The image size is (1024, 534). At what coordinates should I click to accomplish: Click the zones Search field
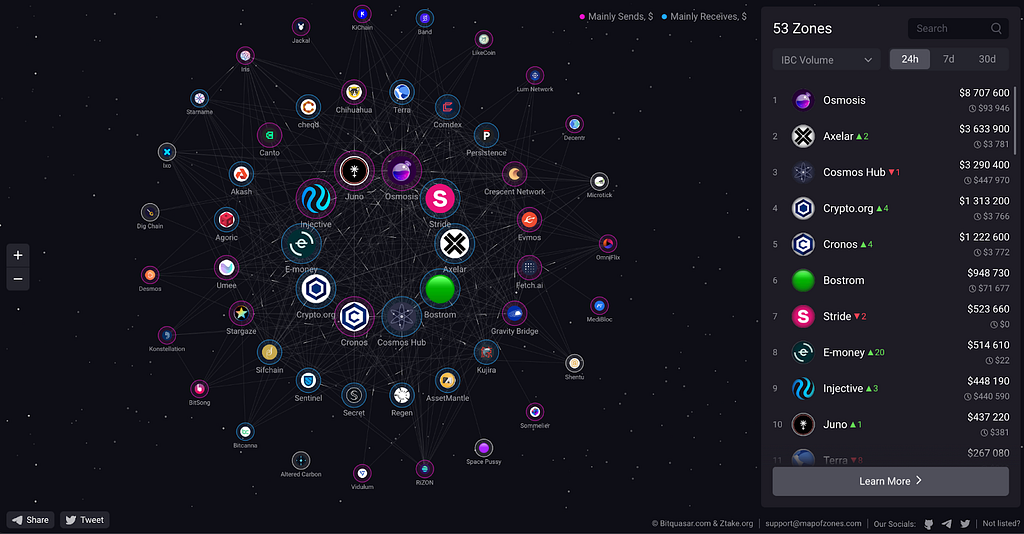tap(958, 29)
